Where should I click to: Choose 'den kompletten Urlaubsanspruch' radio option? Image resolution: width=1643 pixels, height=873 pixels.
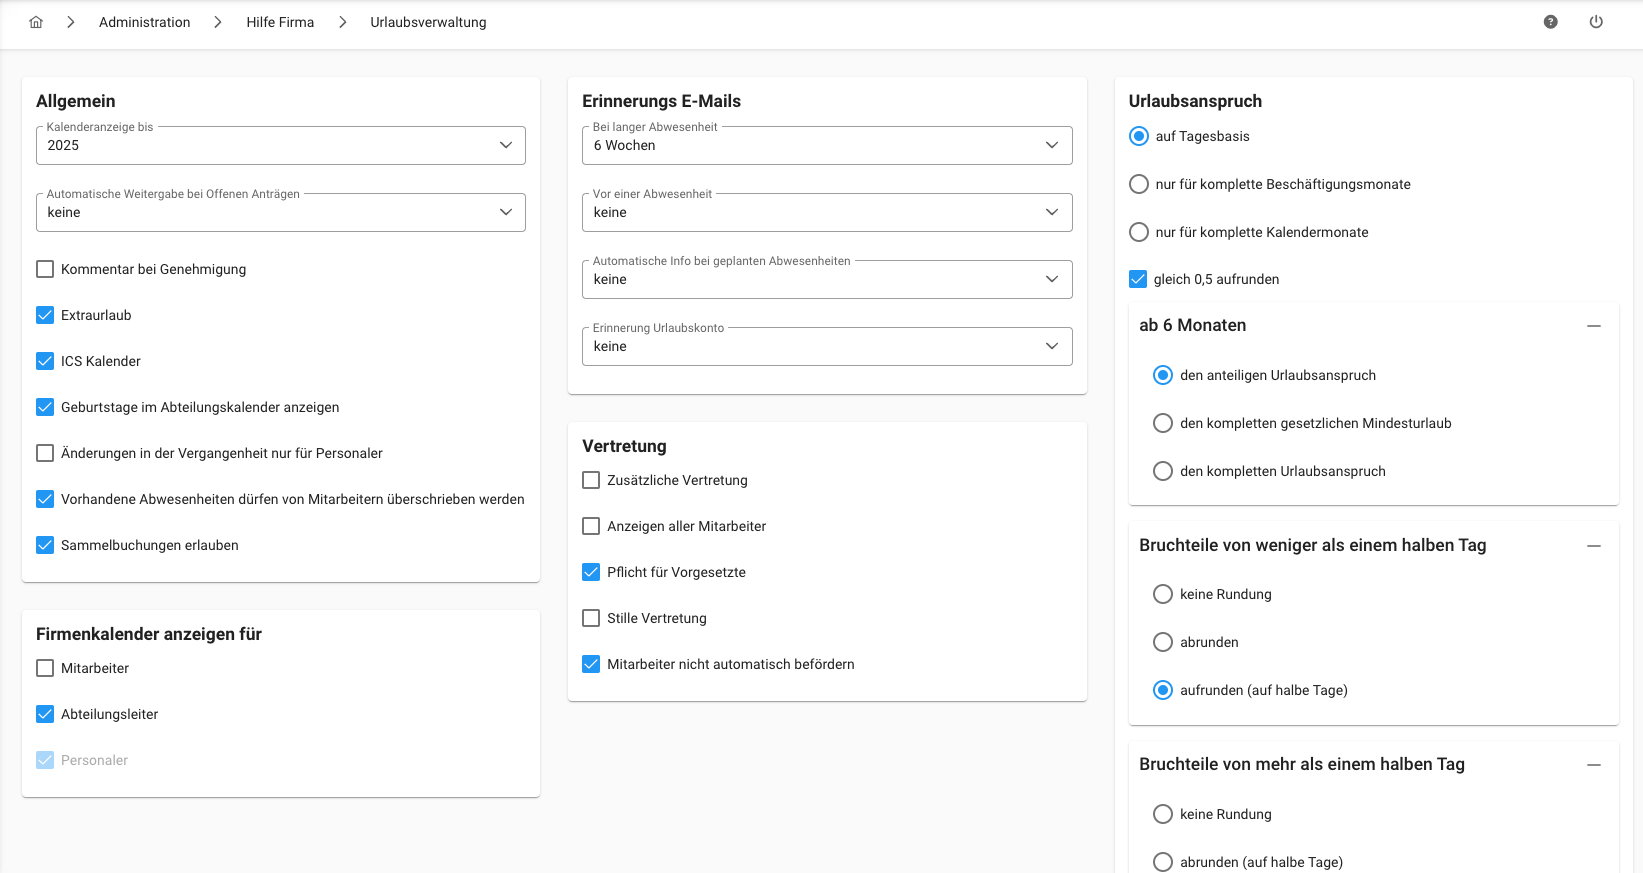tap(1162, 471)
